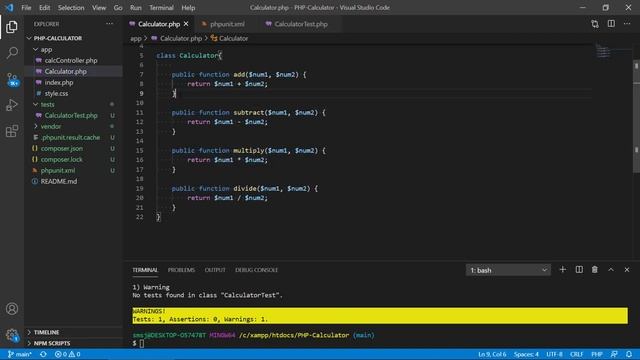Open the File menu
640x360 pixels.
point(26,8)
